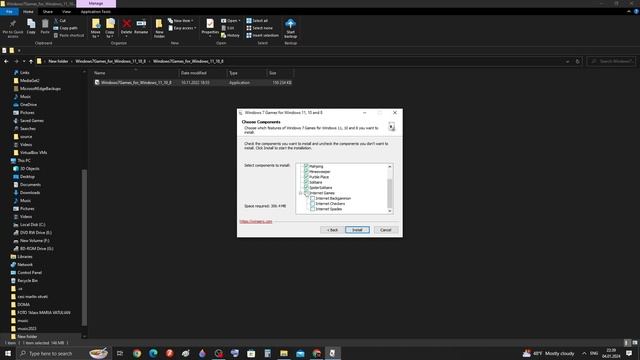Open Chrome from the taskbar
The height and width of the screenshot is (360, 640).
(x=137, y=353)
